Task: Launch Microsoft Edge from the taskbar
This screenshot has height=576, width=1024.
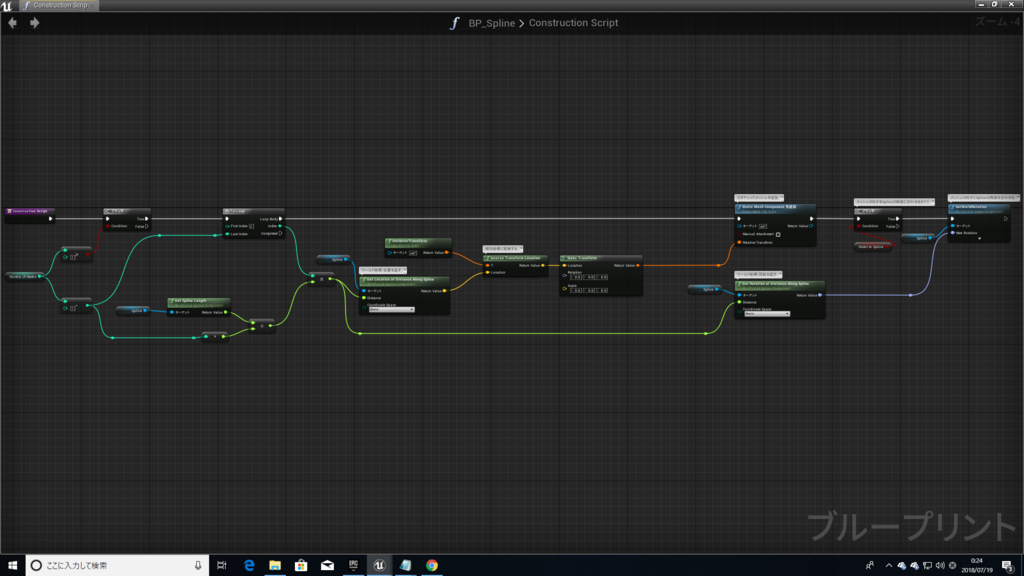Action: click(249, 566)
